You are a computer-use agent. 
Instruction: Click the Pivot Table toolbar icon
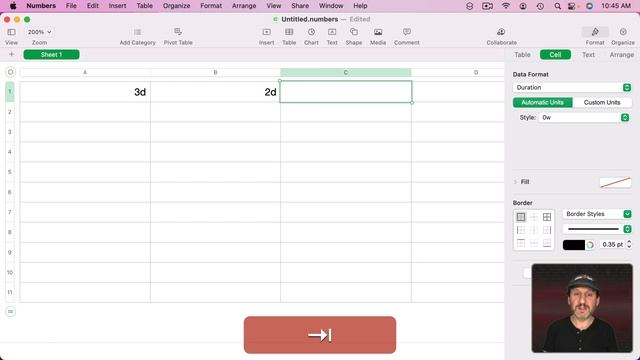(178, 32)
